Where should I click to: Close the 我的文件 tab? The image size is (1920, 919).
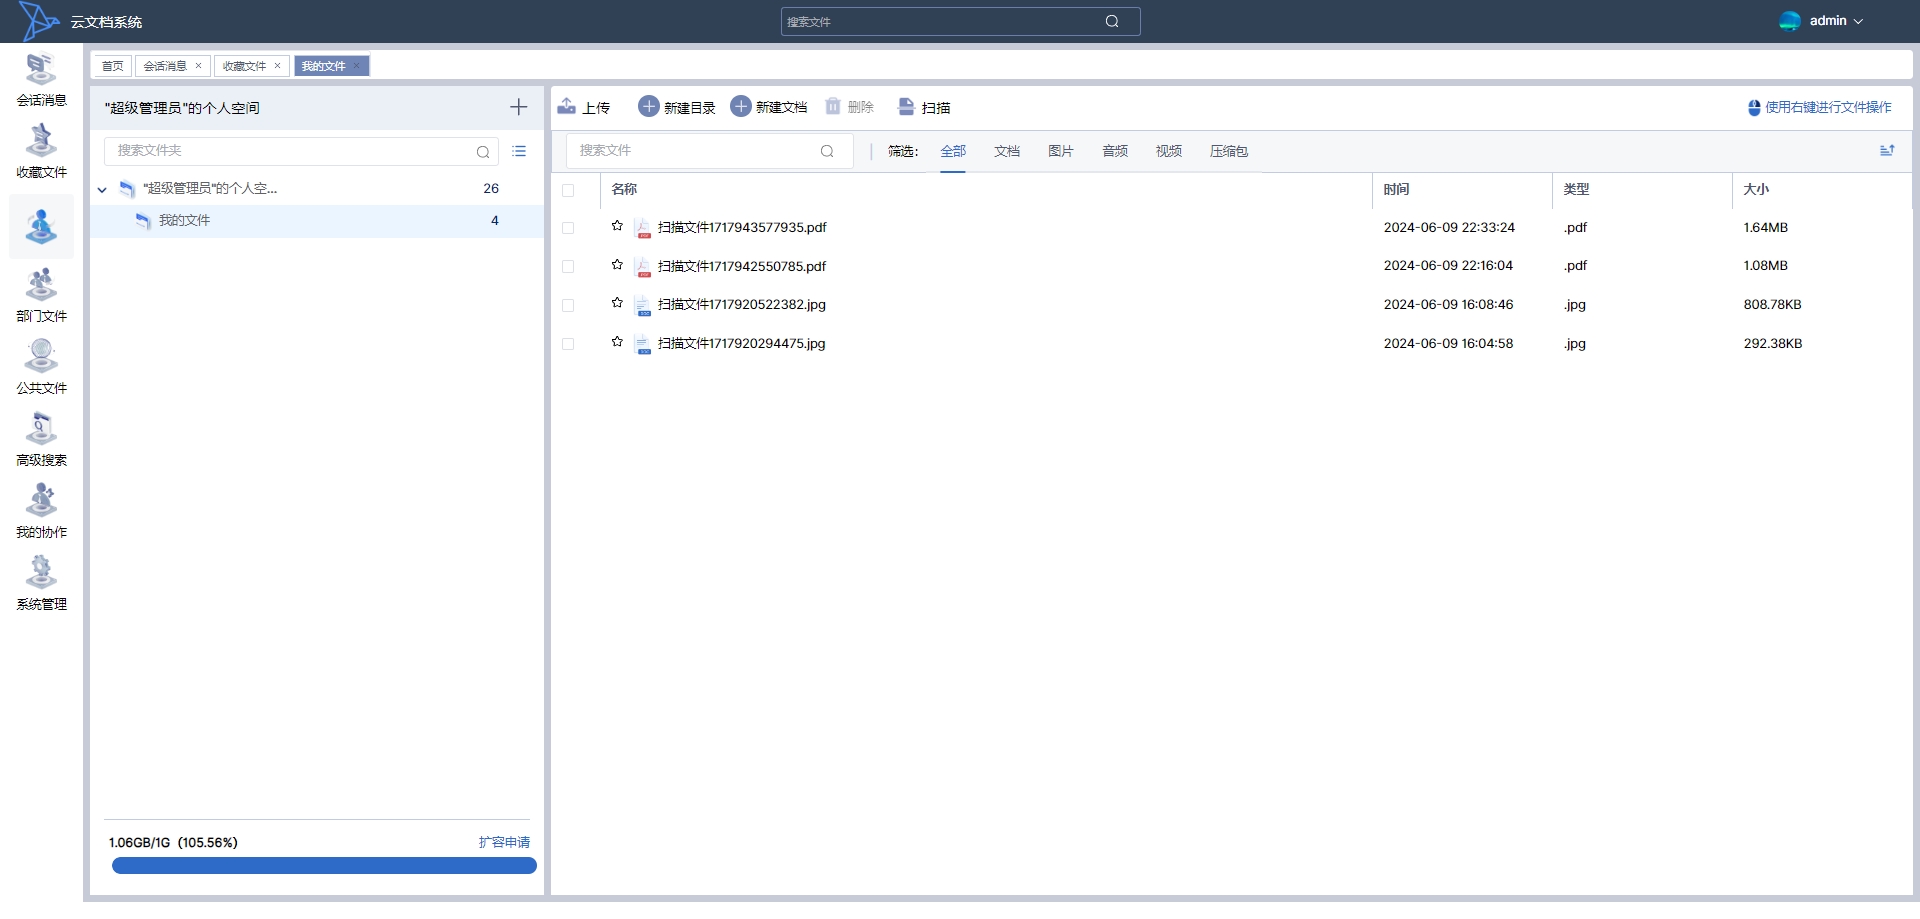coord(356,66)
